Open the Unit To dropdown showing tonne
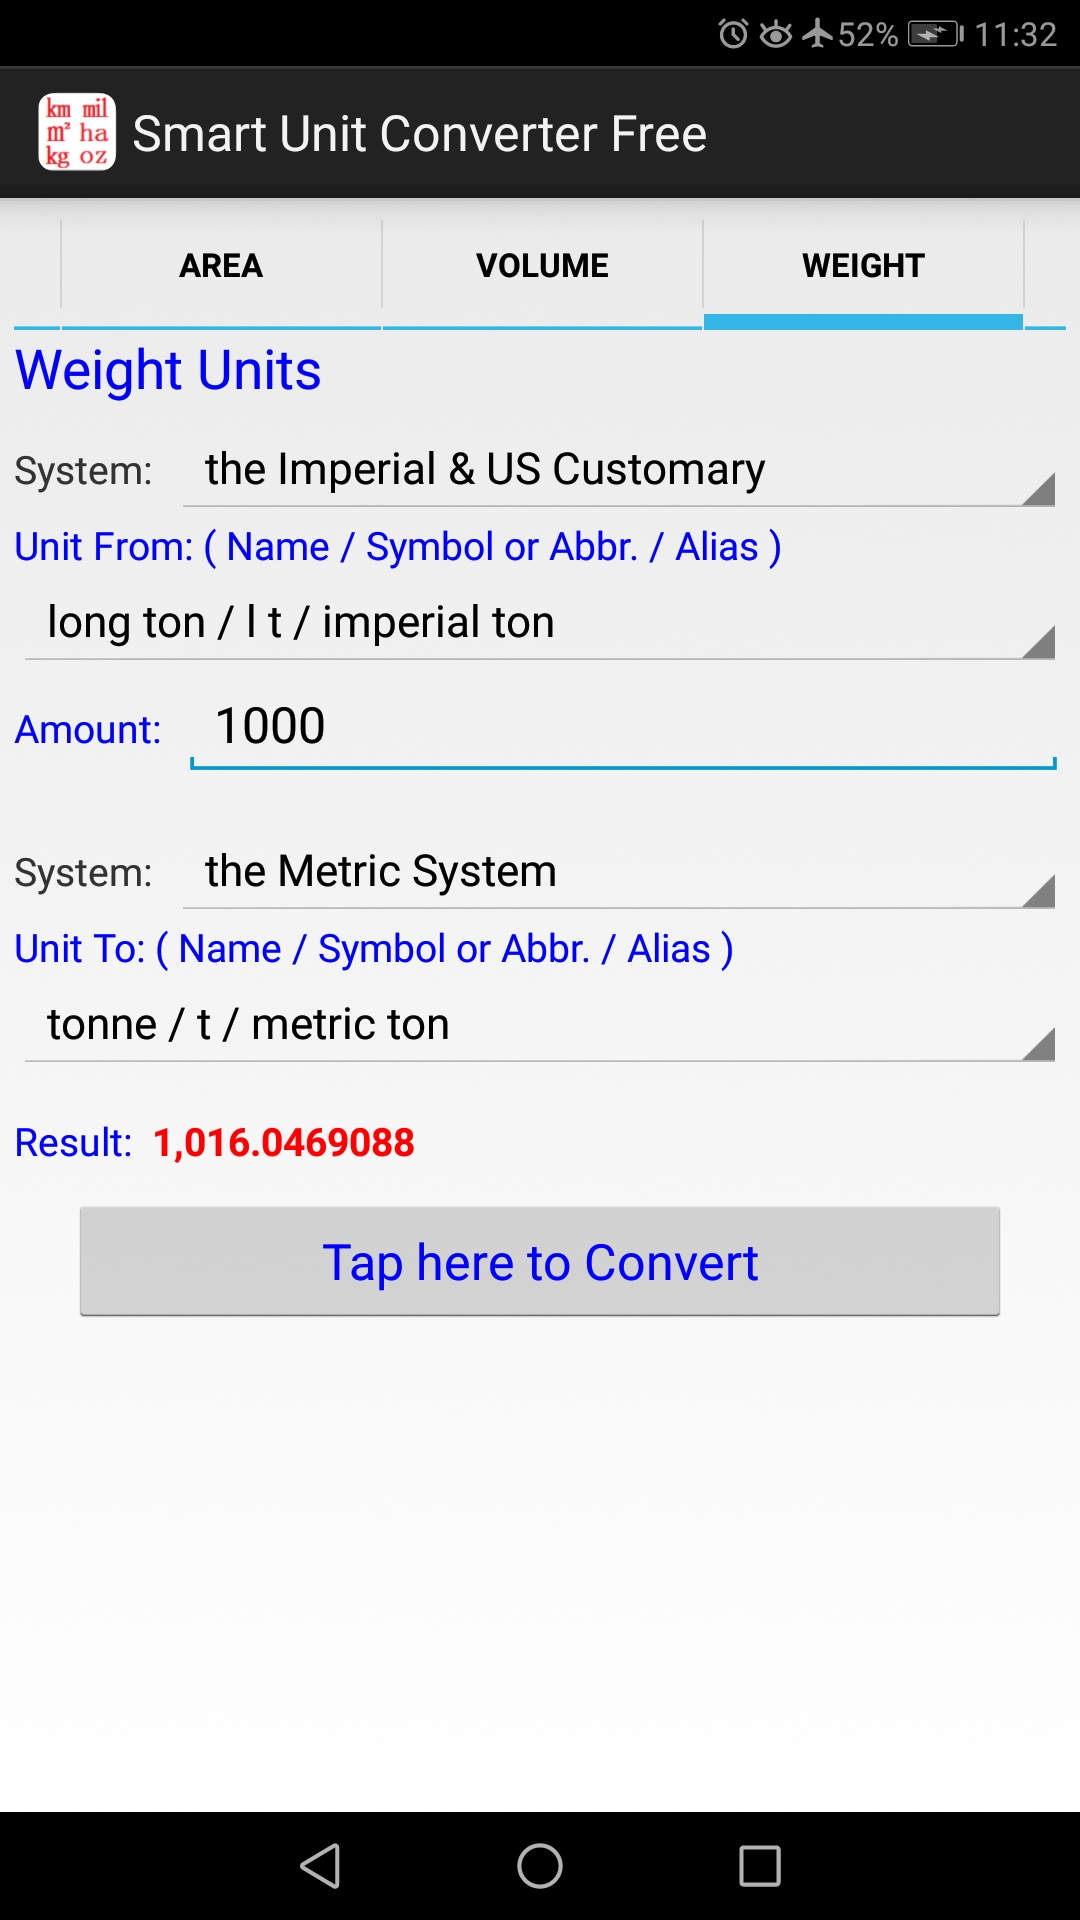This screenshot has width=1080, height=1920. coord(540,1023)
